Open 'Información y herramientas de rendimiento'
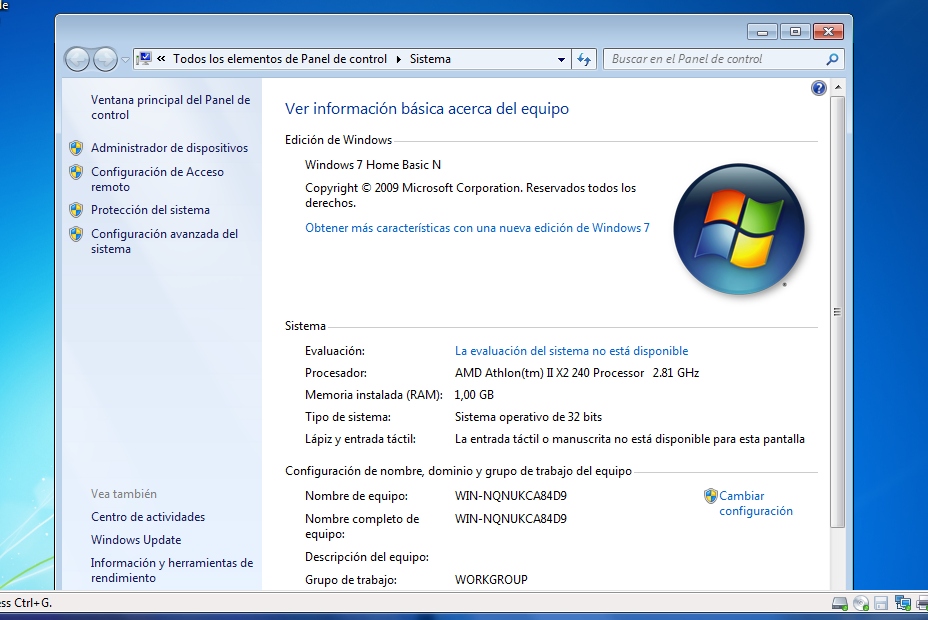 point(172,570)
